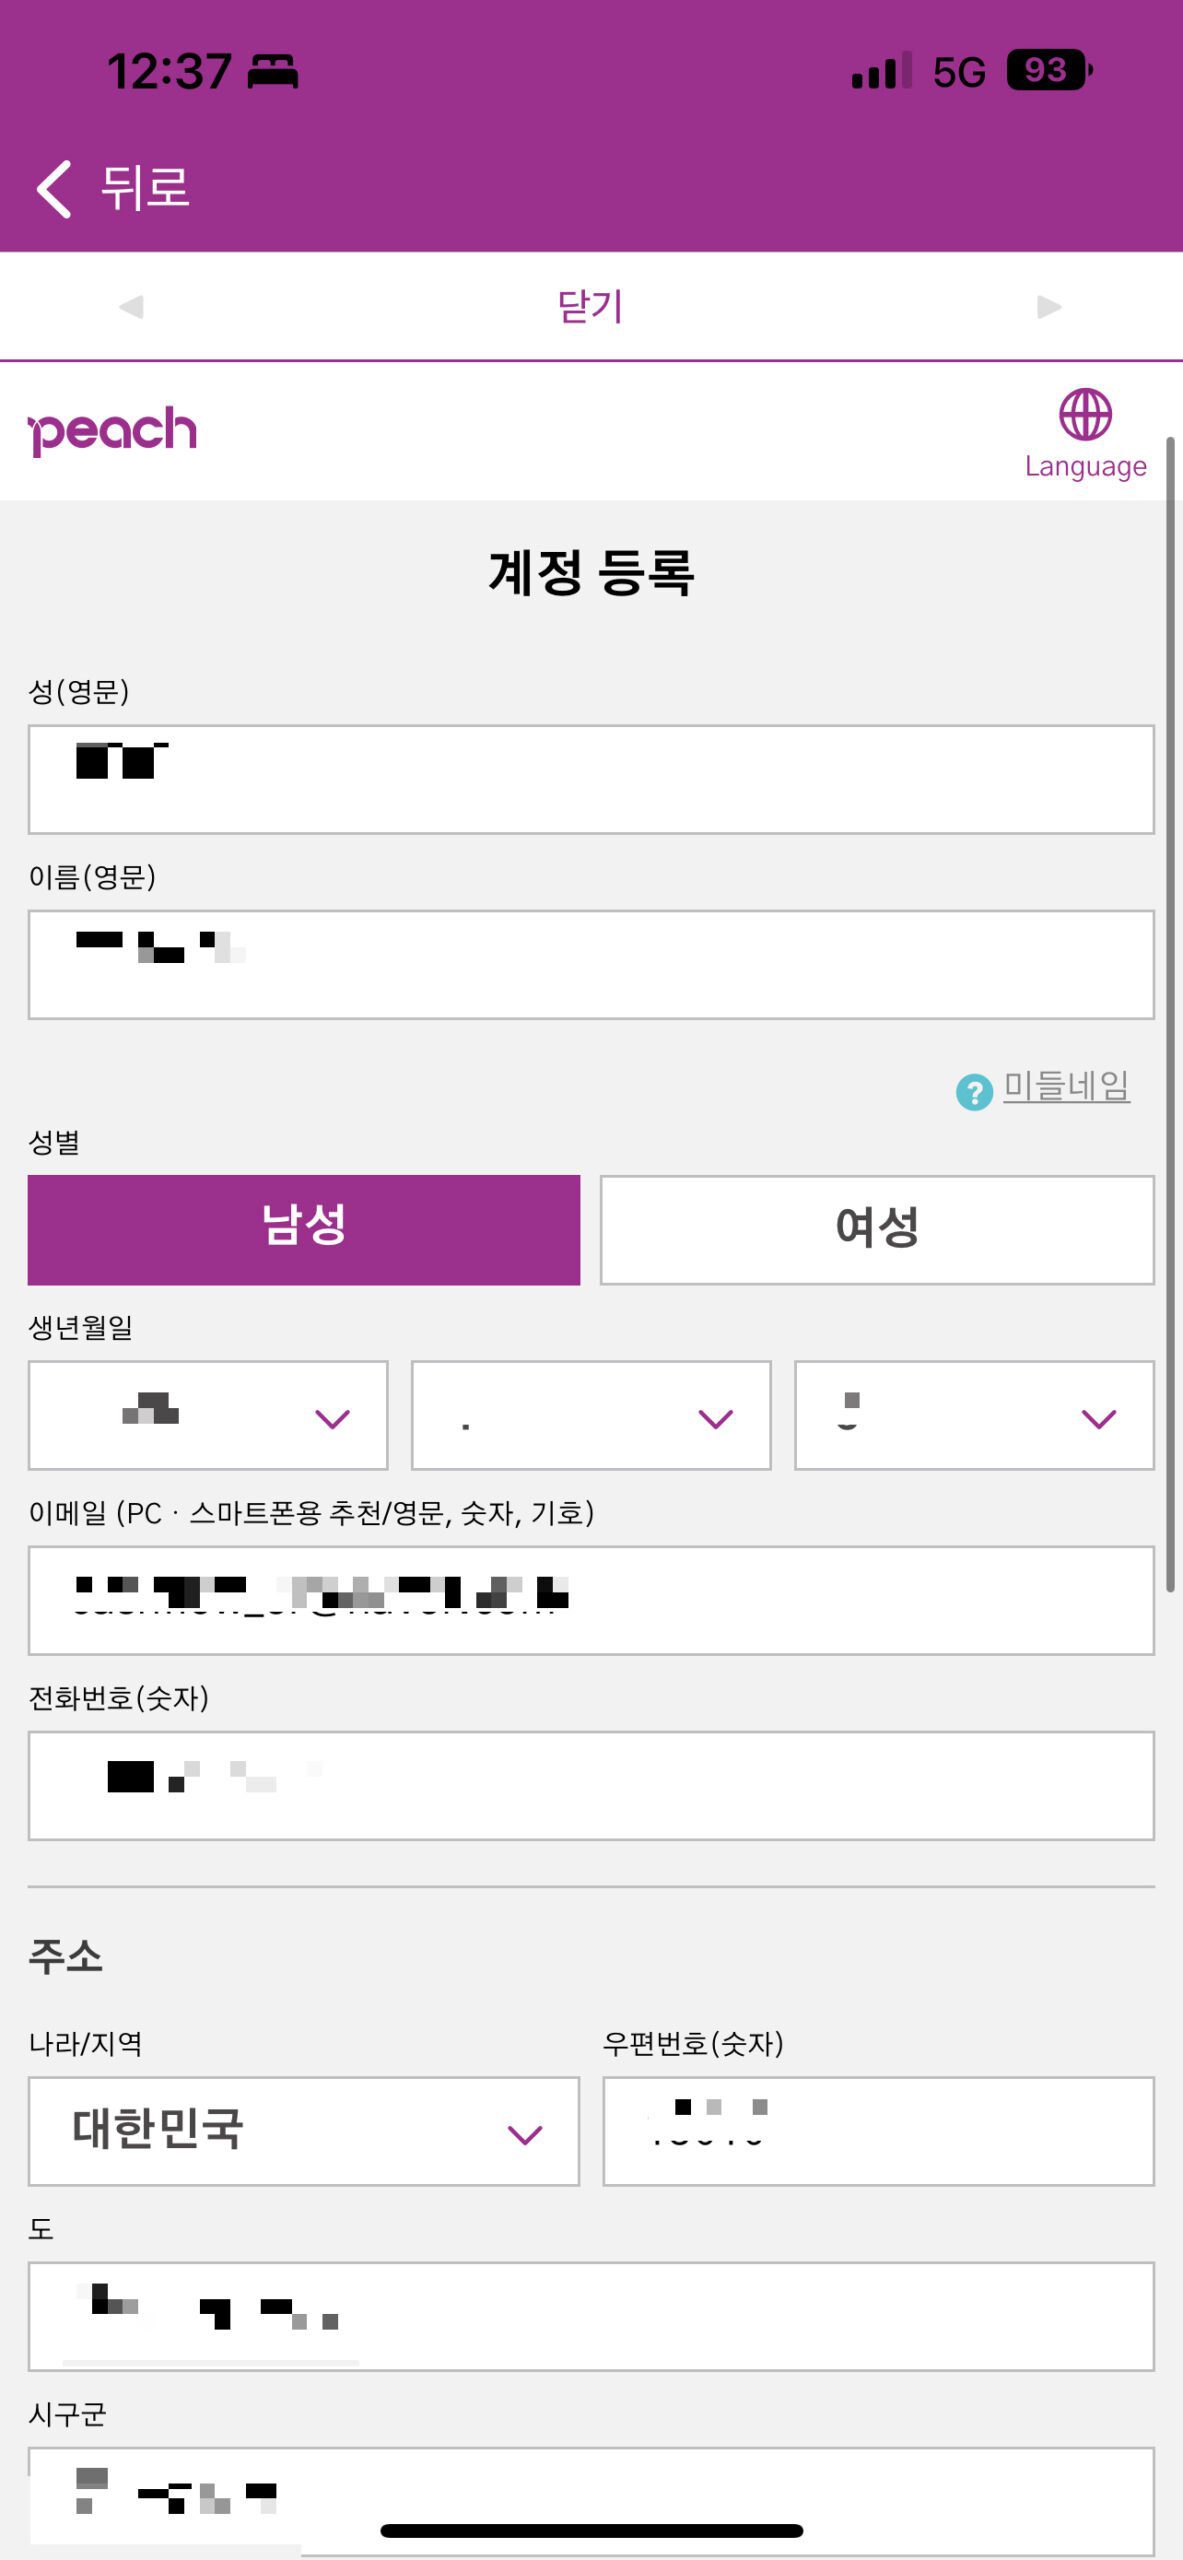1183x2560 pixels.
Task: Open the 대한민국 country dropdown
Action: point(304,2131)
